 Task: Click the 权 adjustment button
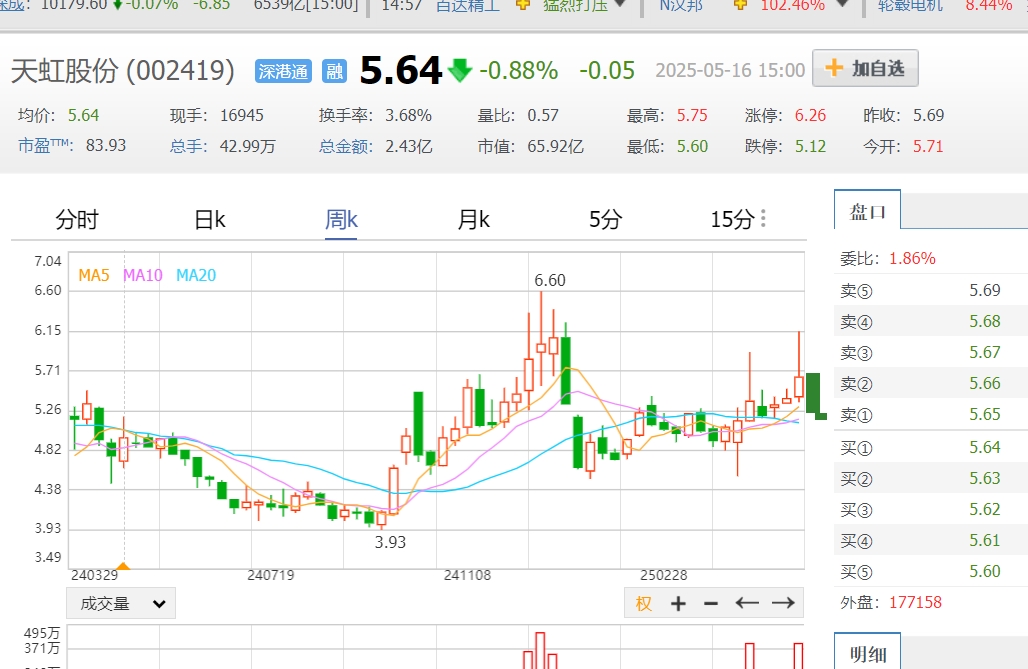(644, 603)
